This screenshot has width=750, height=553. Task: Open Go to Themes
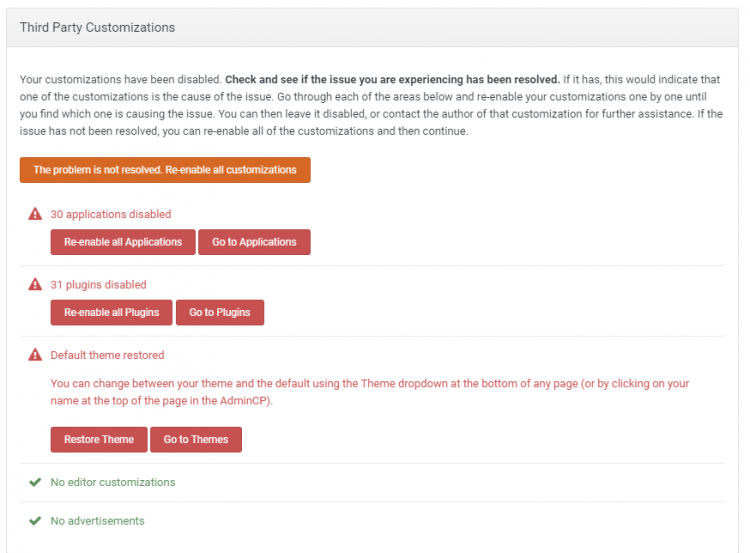click(x=196, y=440)
